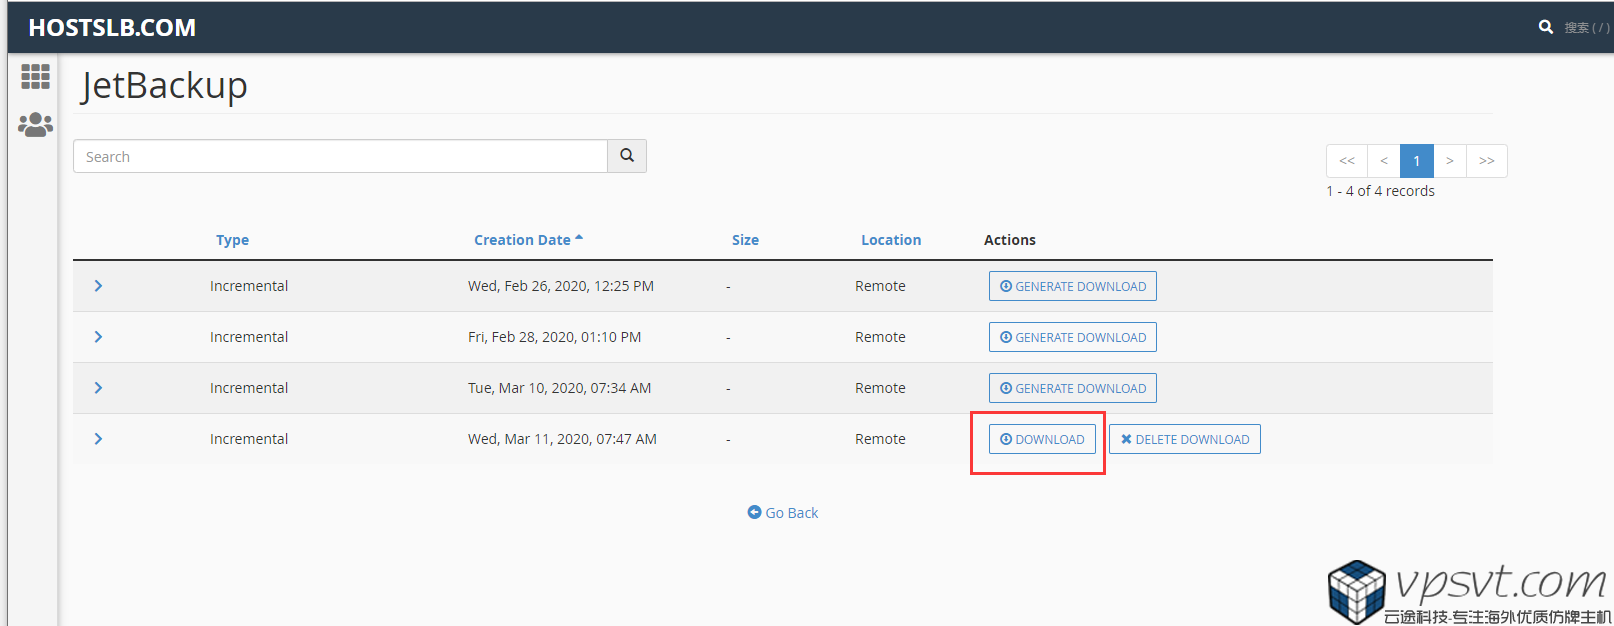Open the user manager people icon
The width and height of the screenshot is (1614, 626).
coord(35,125)
